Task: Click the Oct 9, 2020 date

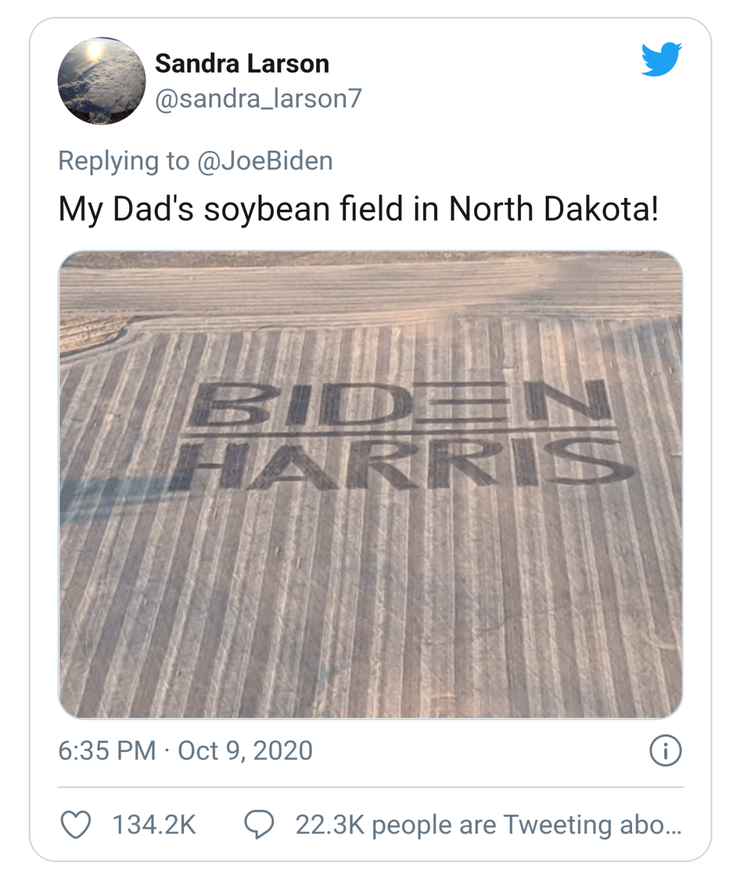Action: 244,750
